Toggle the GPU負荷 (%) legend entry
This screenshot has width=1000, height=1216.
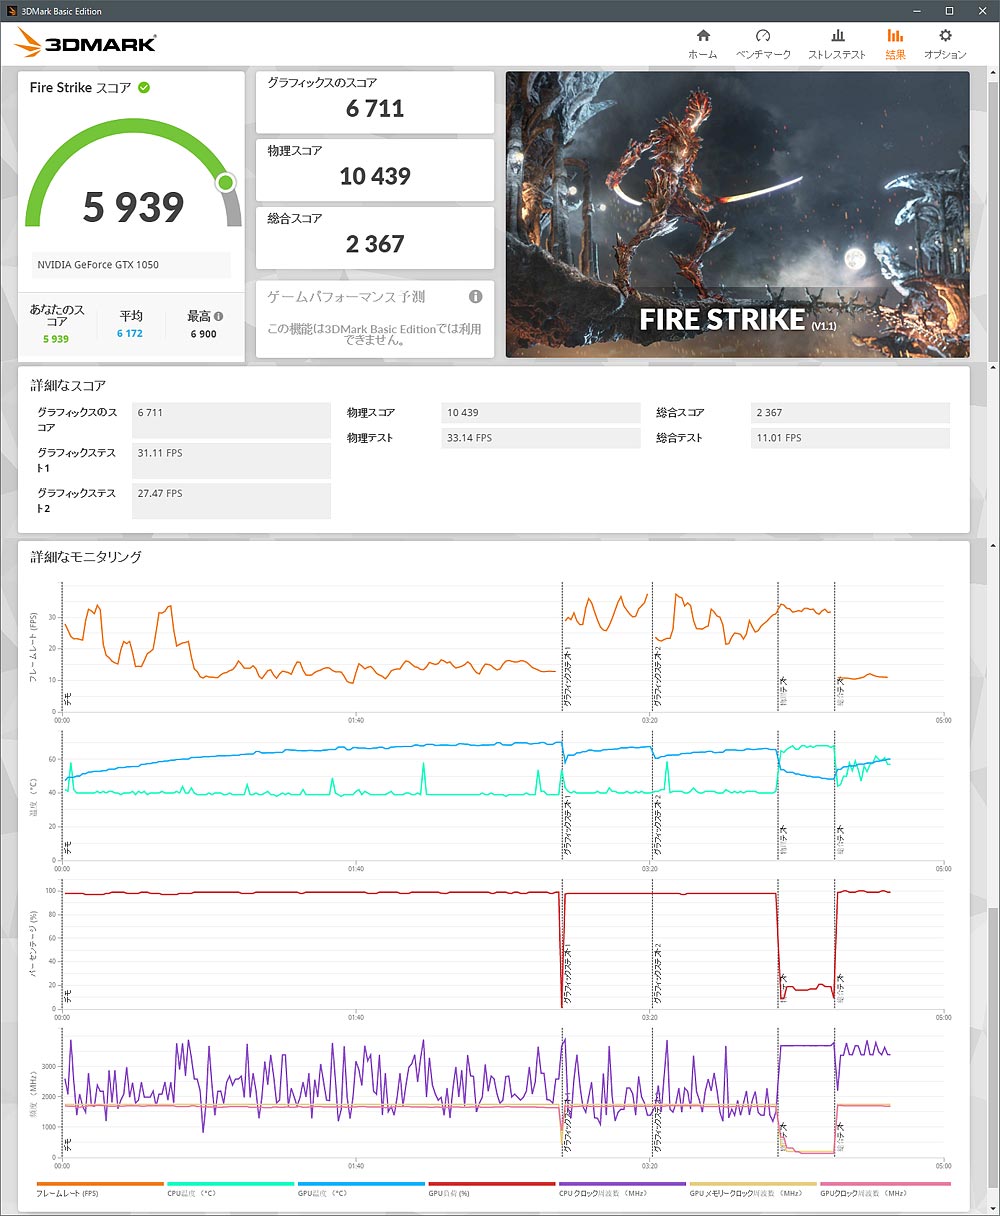491,1189
